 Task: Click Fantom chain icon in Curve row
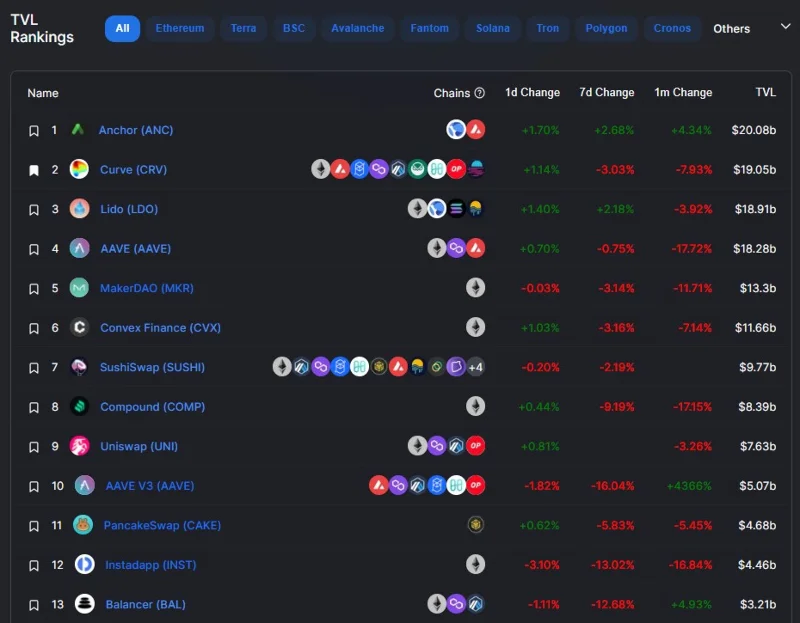(x=359, y=169)
